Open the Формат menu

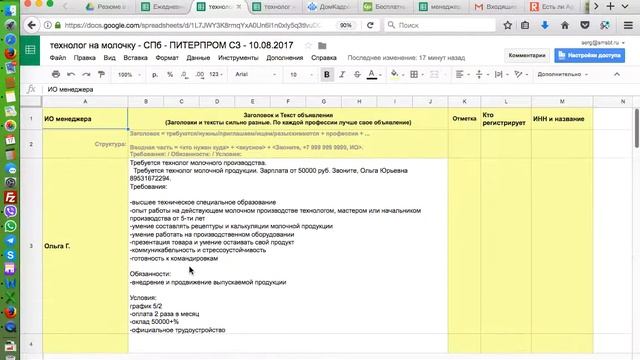pos(167,58)
